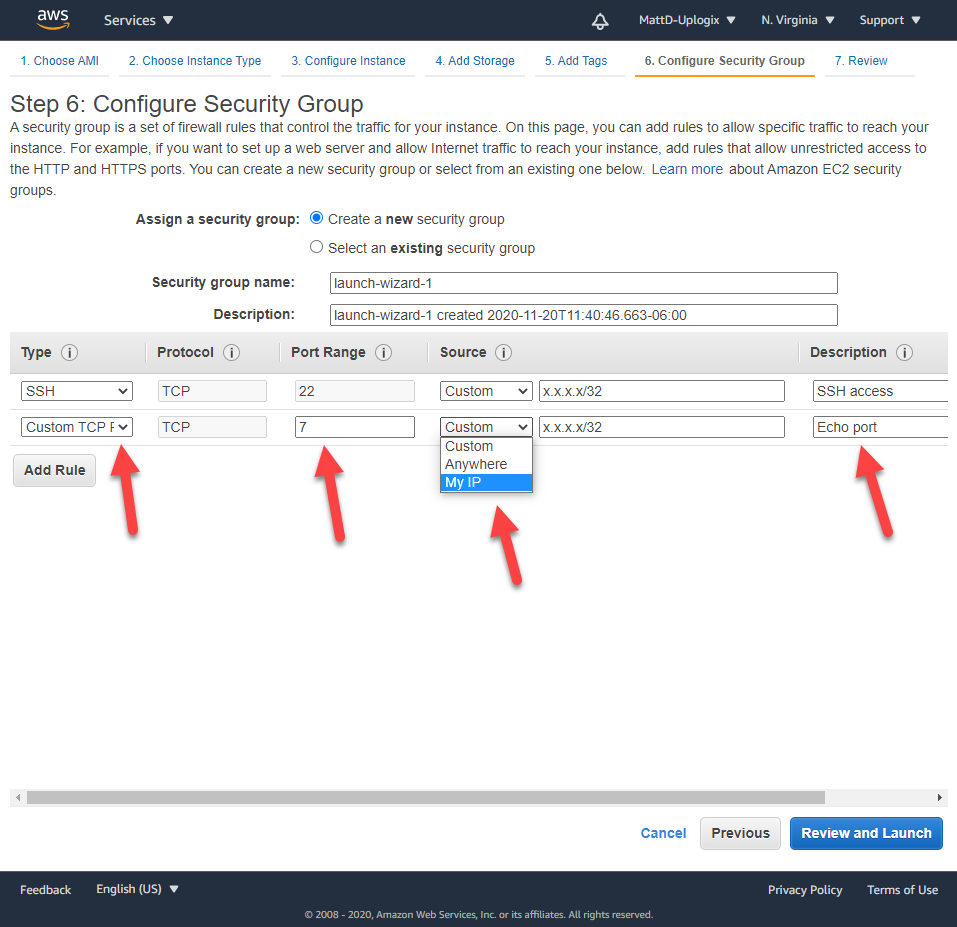Click Review and Launch button
The height and width of the screenshot is (927, 957).
pos(866,833)
